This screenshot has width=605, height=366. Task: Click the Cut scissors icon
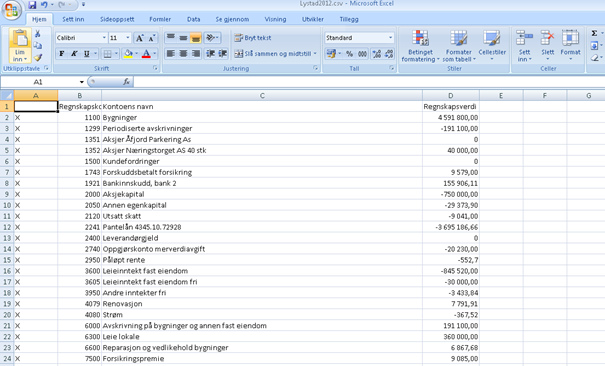click(37, 34)
